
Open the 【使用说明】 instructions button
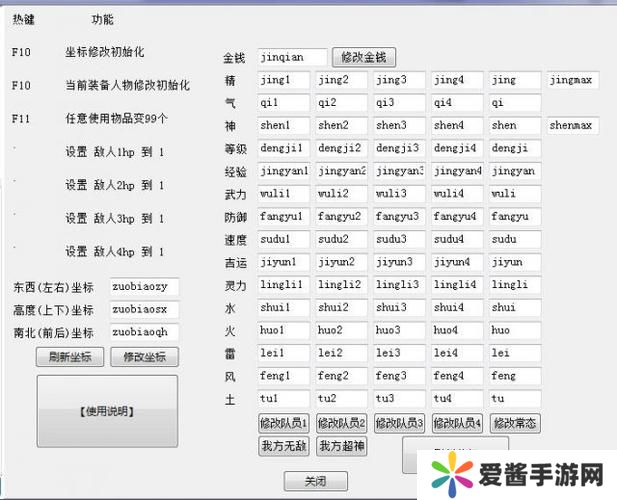coord(107,411)
